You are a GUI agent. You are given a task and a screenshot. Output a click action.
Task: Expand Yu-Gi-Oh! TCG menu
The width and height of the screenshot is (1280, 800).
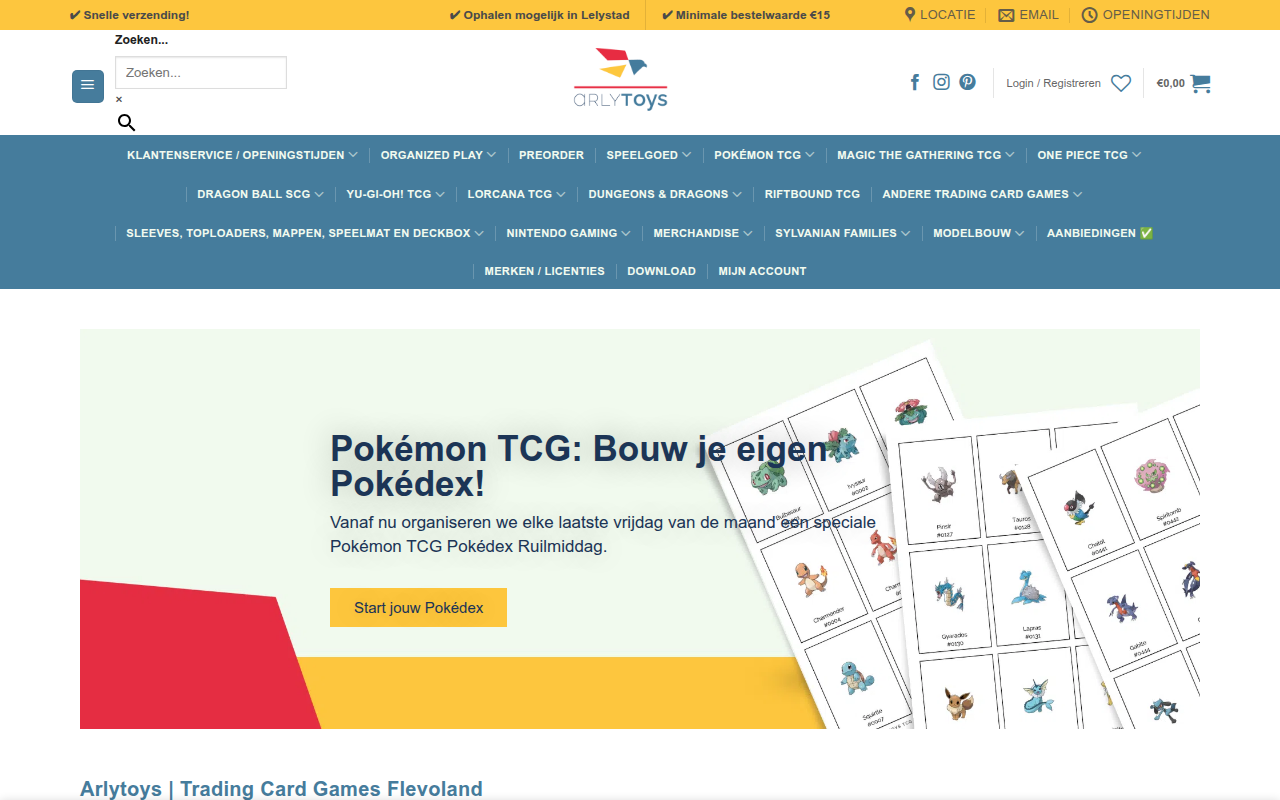point(396,194)
